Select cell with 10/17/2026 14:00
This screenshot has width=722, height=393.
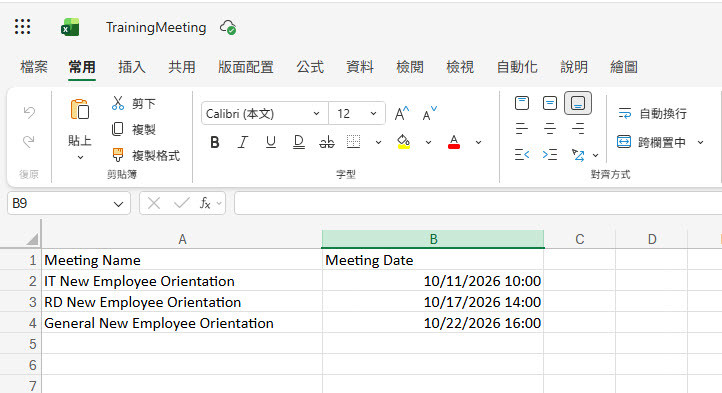click(x=433, y=302)
